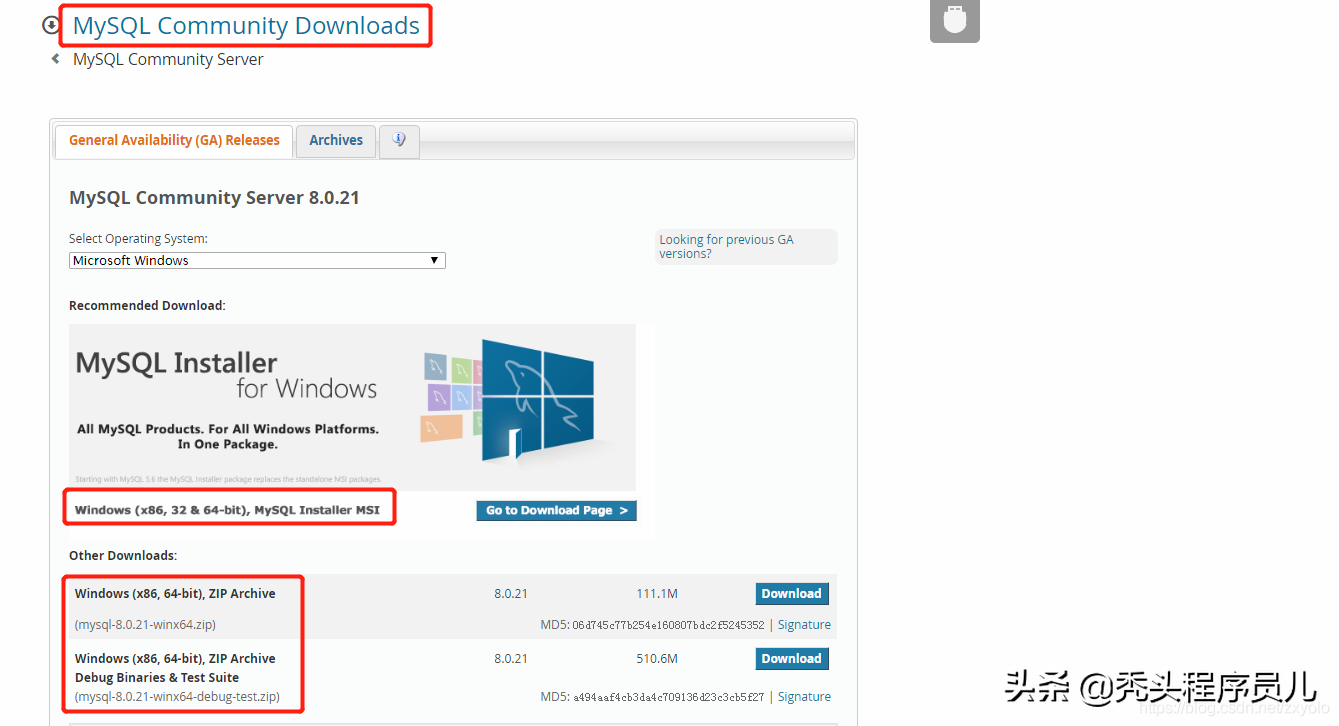Select the General Availability (GA) Releases tab
The height and width of the screenshot is (726, 1339).
tap(173, 140)
